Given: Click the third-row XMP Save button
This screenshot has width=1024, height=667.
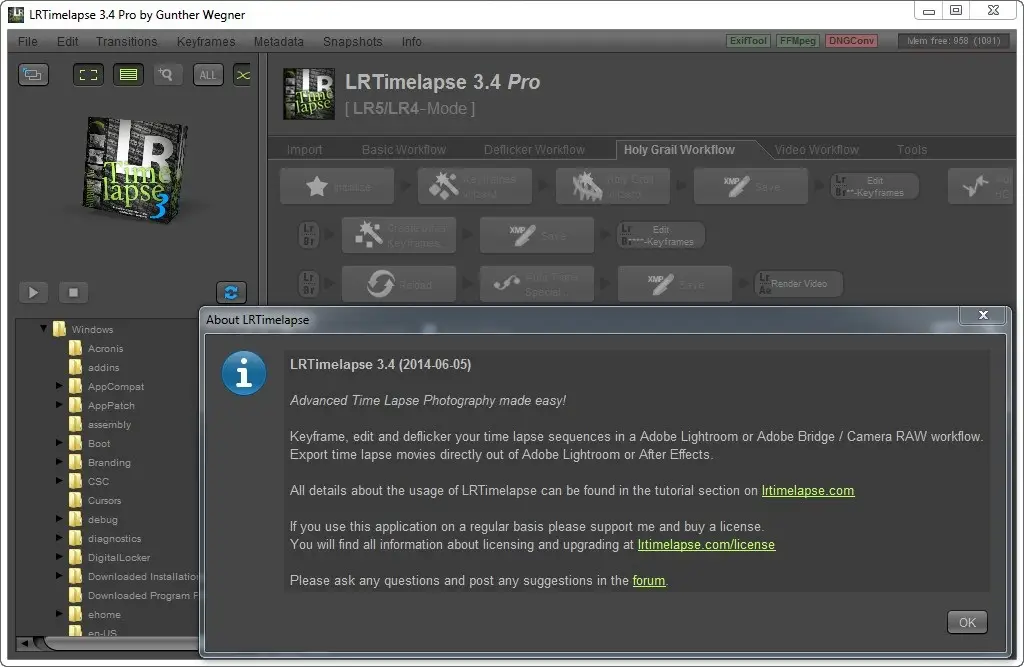Looking at the screenshot, I should [x=675, y=284].
